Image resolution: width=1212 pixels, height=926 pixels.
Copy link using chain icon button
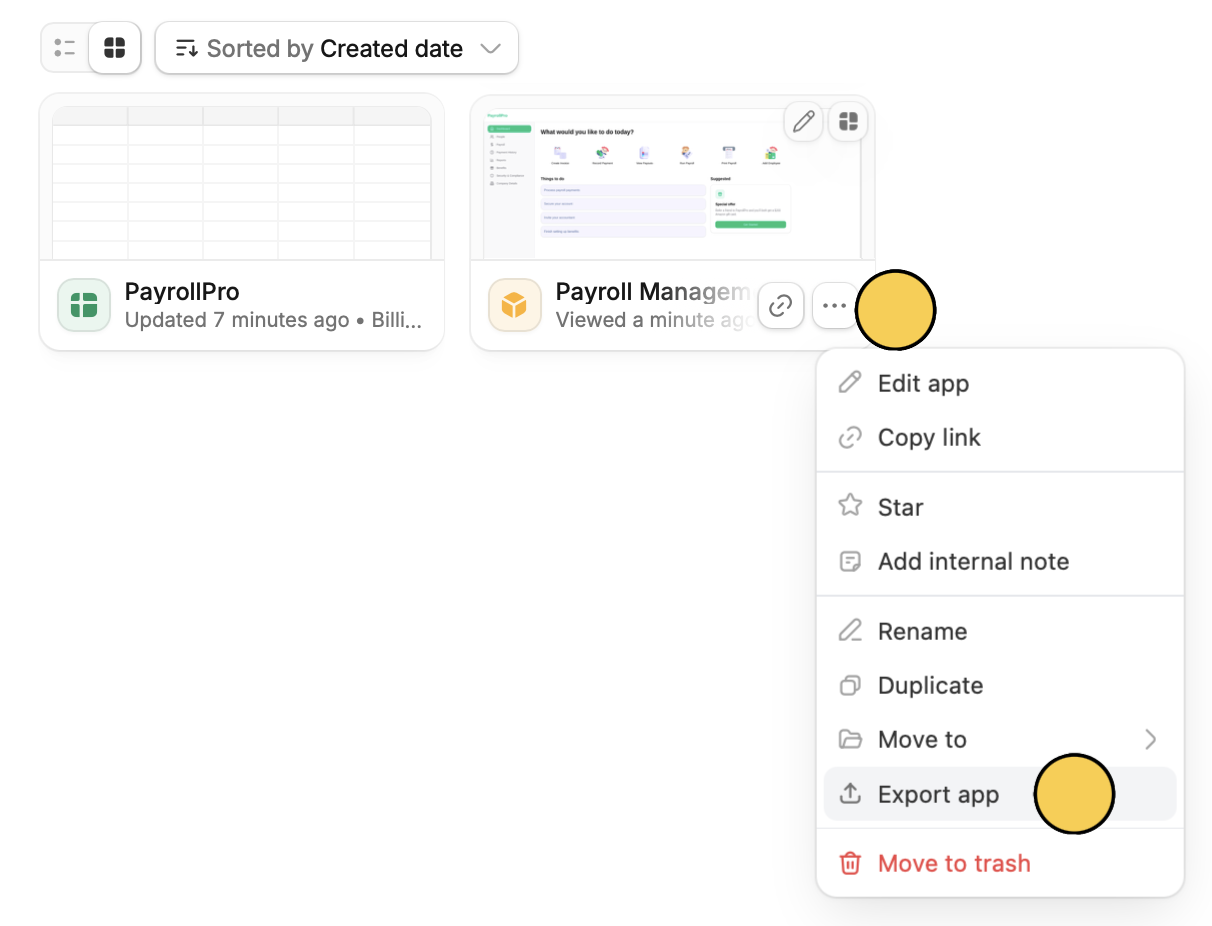[781, 305]
